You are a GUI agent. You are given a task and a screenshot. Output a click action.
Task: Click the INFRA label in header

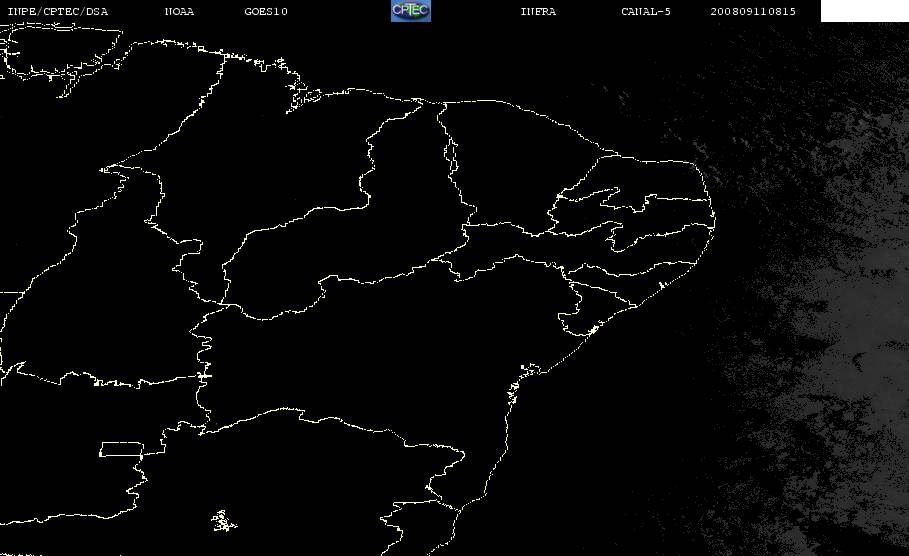tap(539, 12)
